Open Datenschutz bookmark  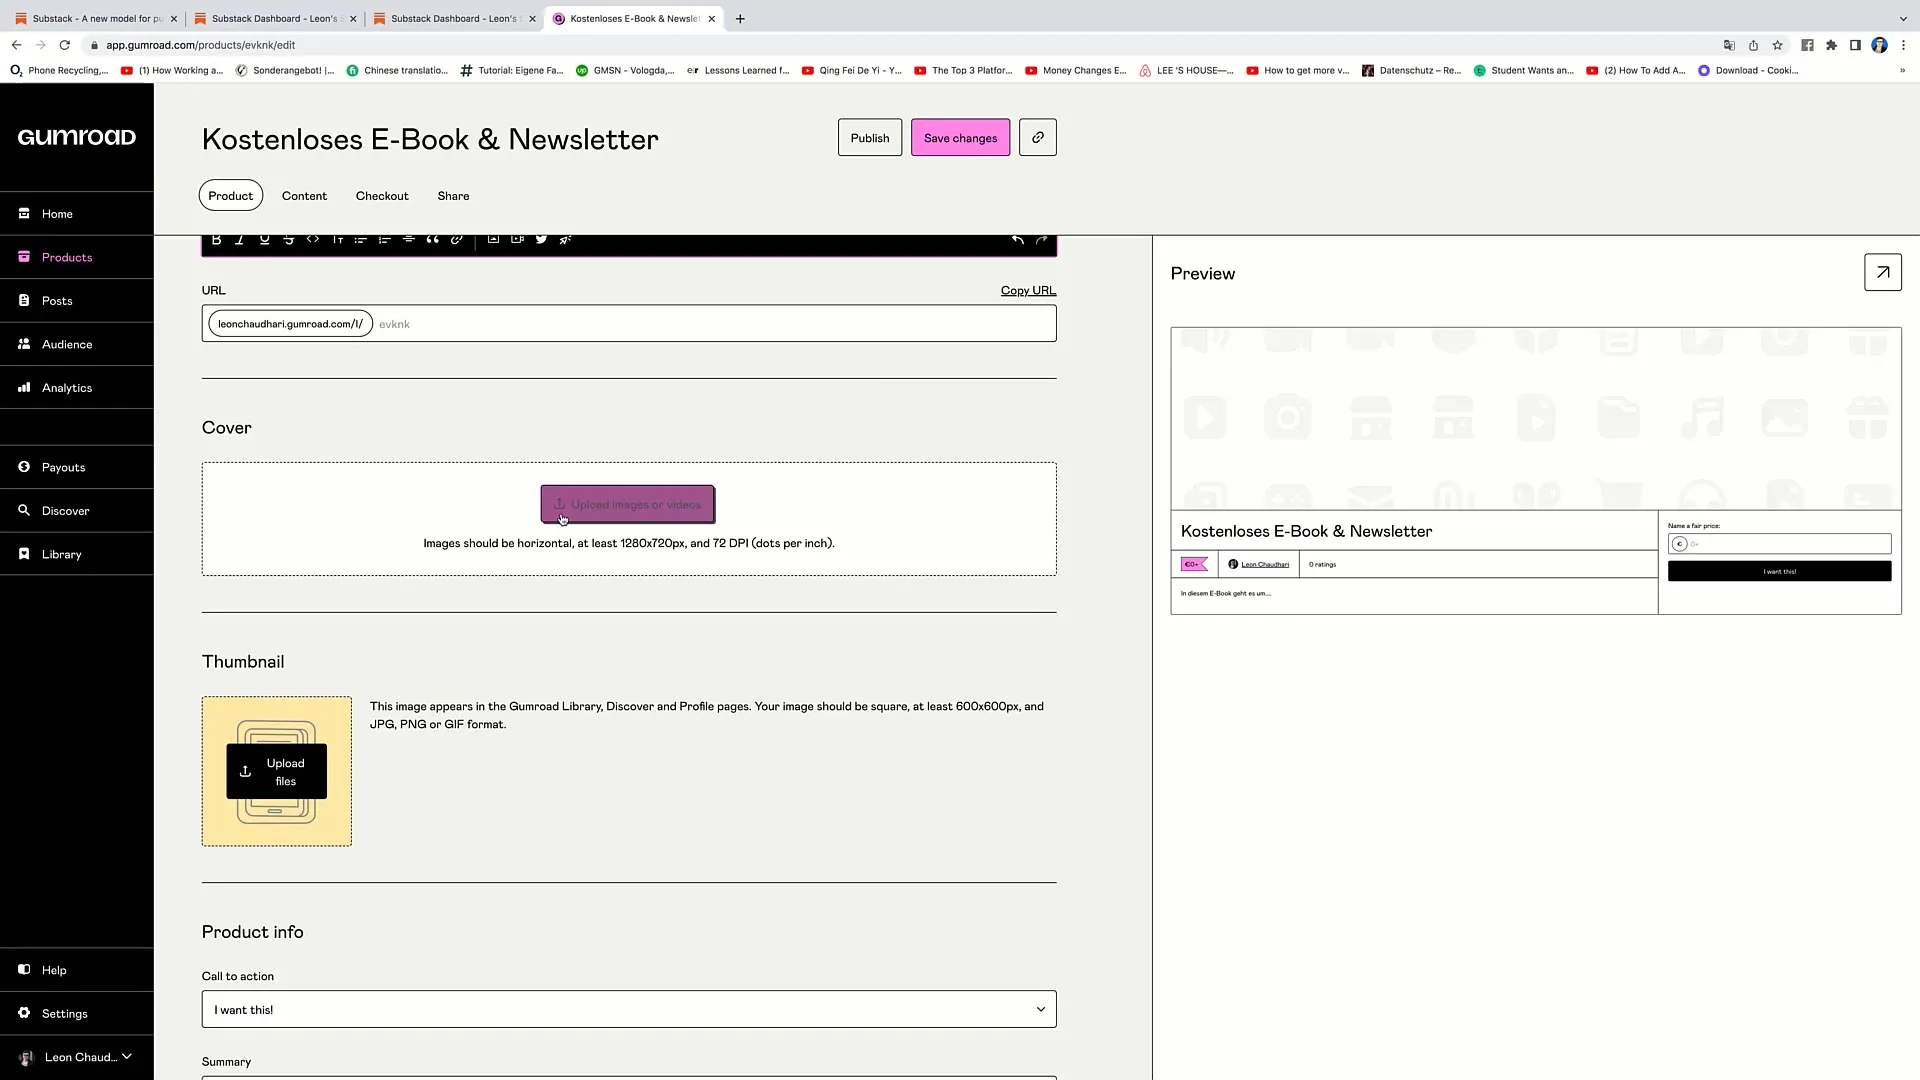(x=1411, y=71)
